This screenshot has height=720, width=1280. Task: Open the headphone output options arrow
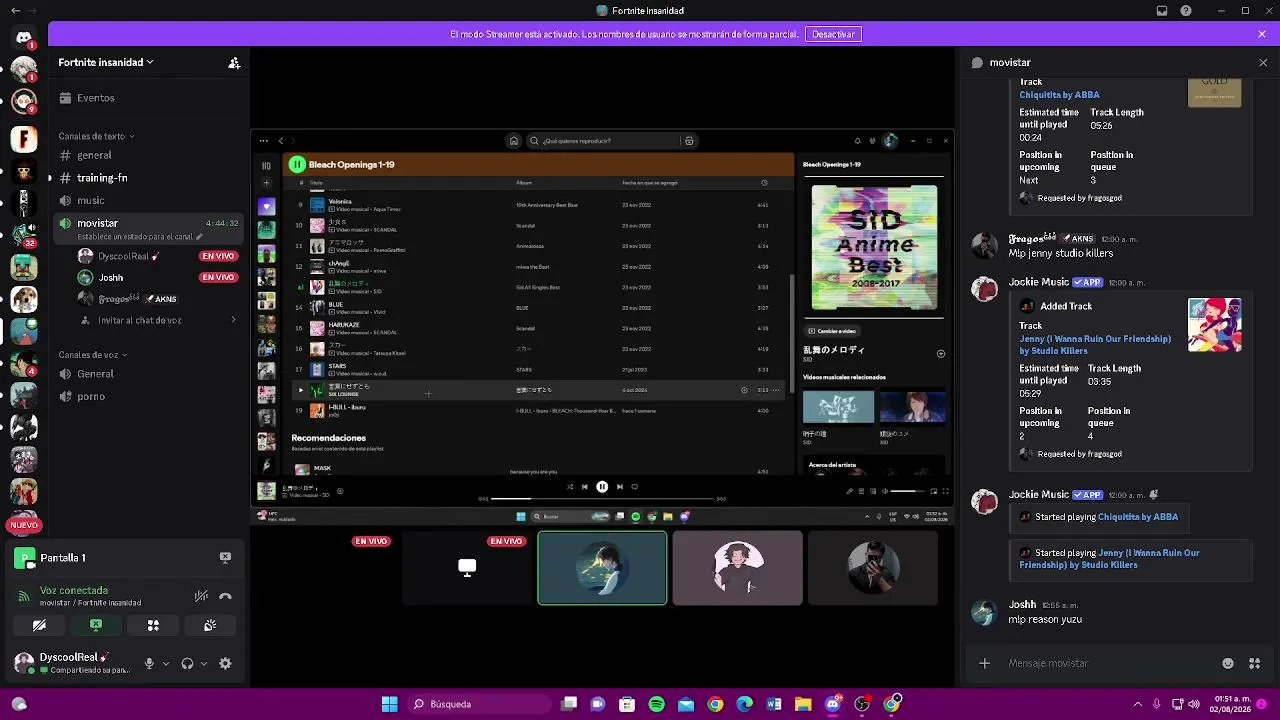[x=204, y=663]
